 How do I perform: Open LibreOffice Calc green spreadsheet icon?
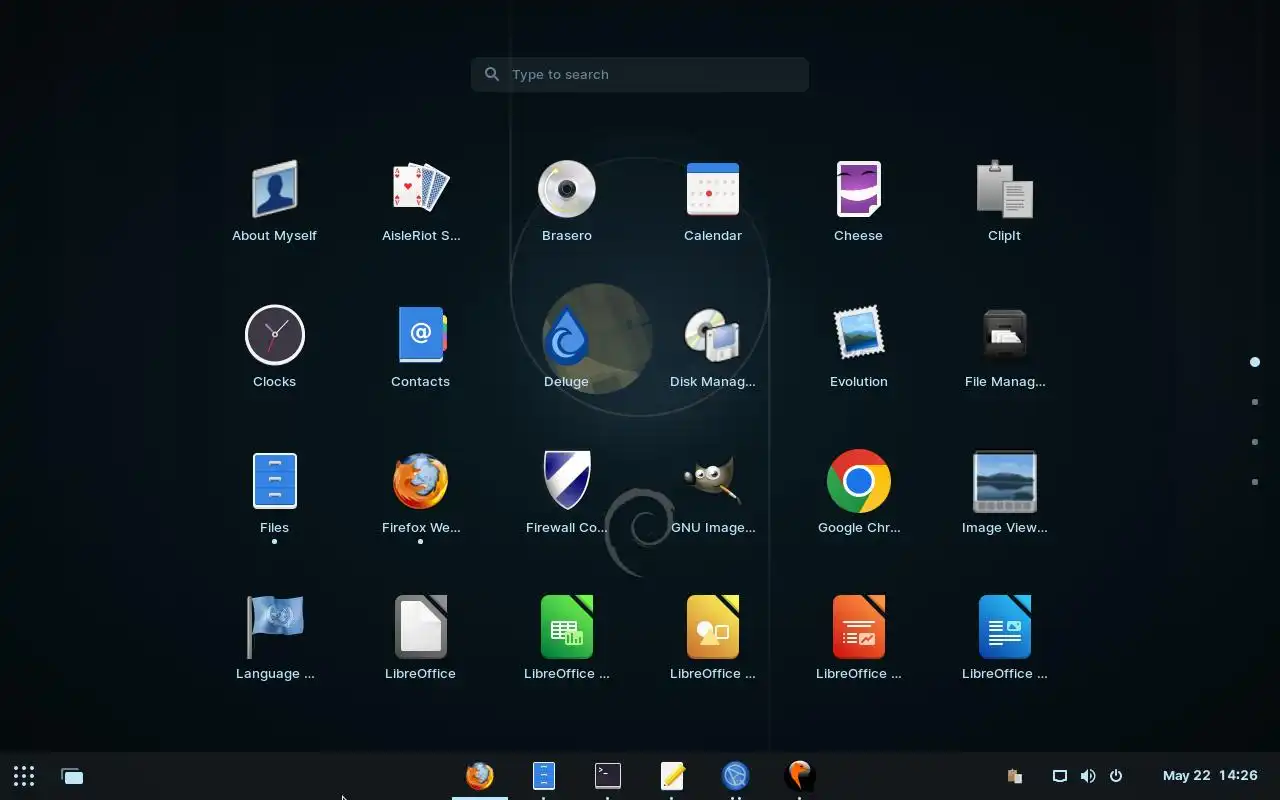[567, 639]
